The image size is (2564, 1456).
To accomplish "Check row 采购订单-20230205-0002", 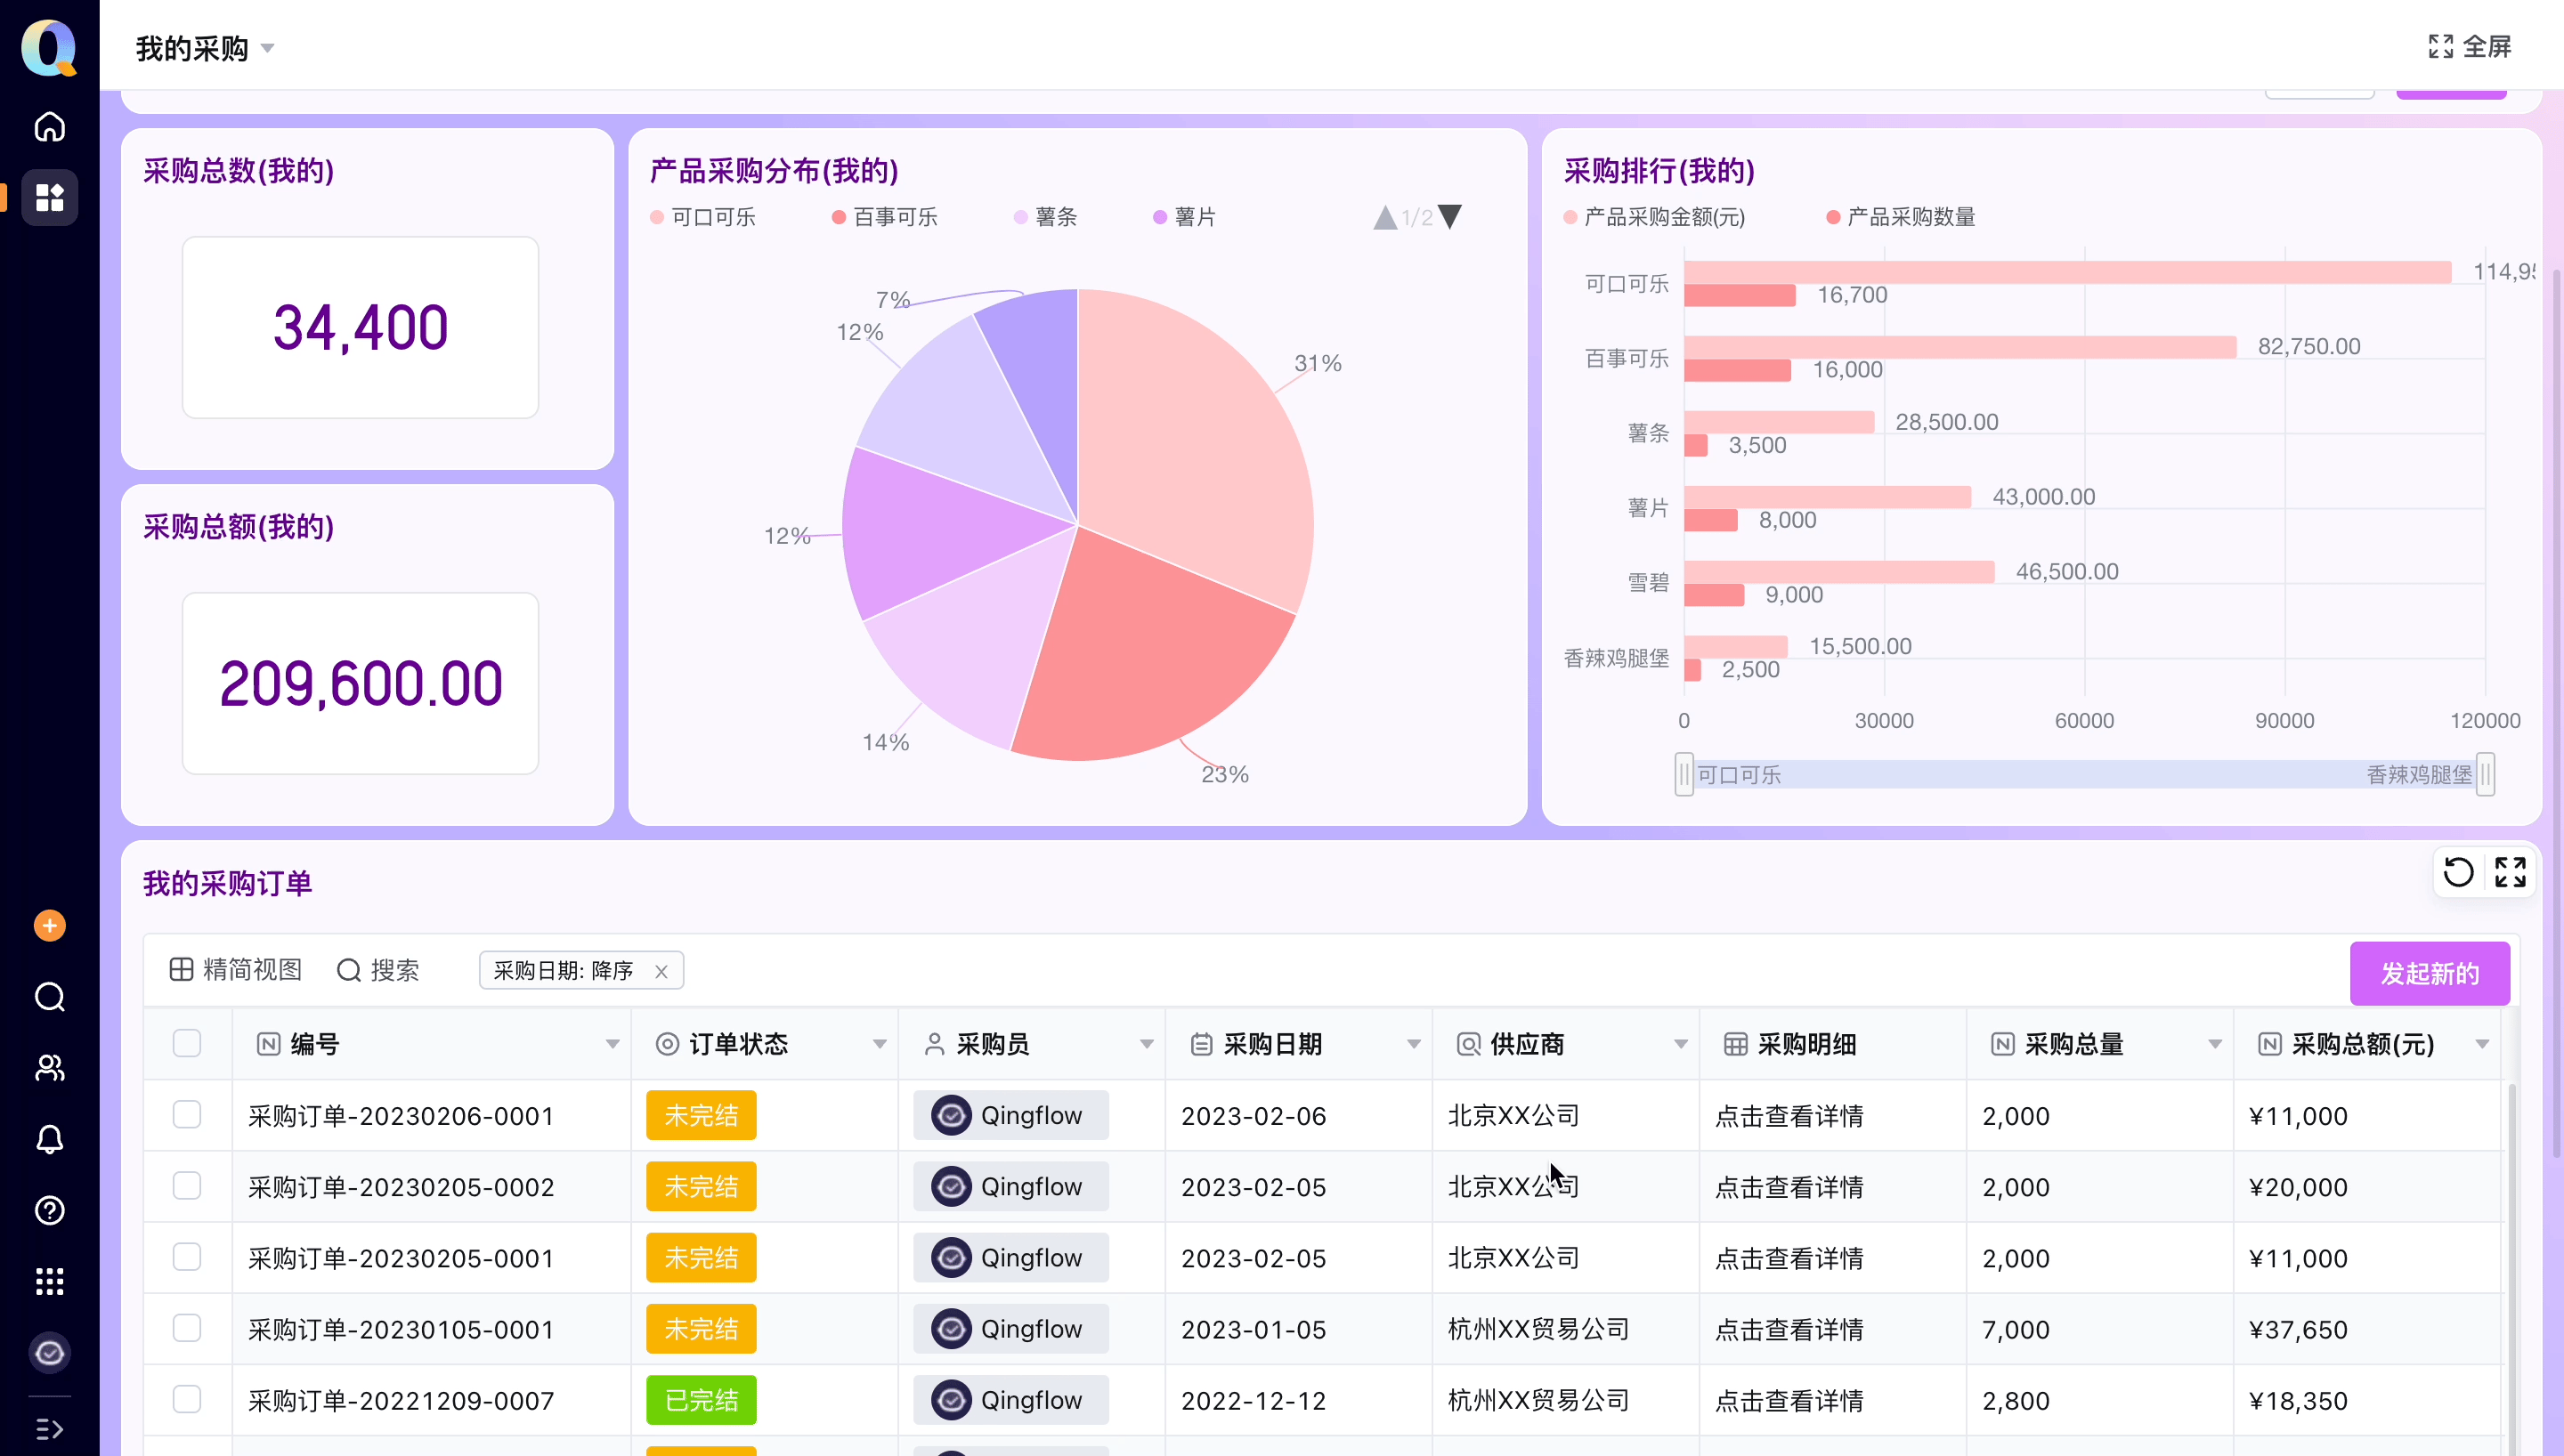I will 187,1185.
